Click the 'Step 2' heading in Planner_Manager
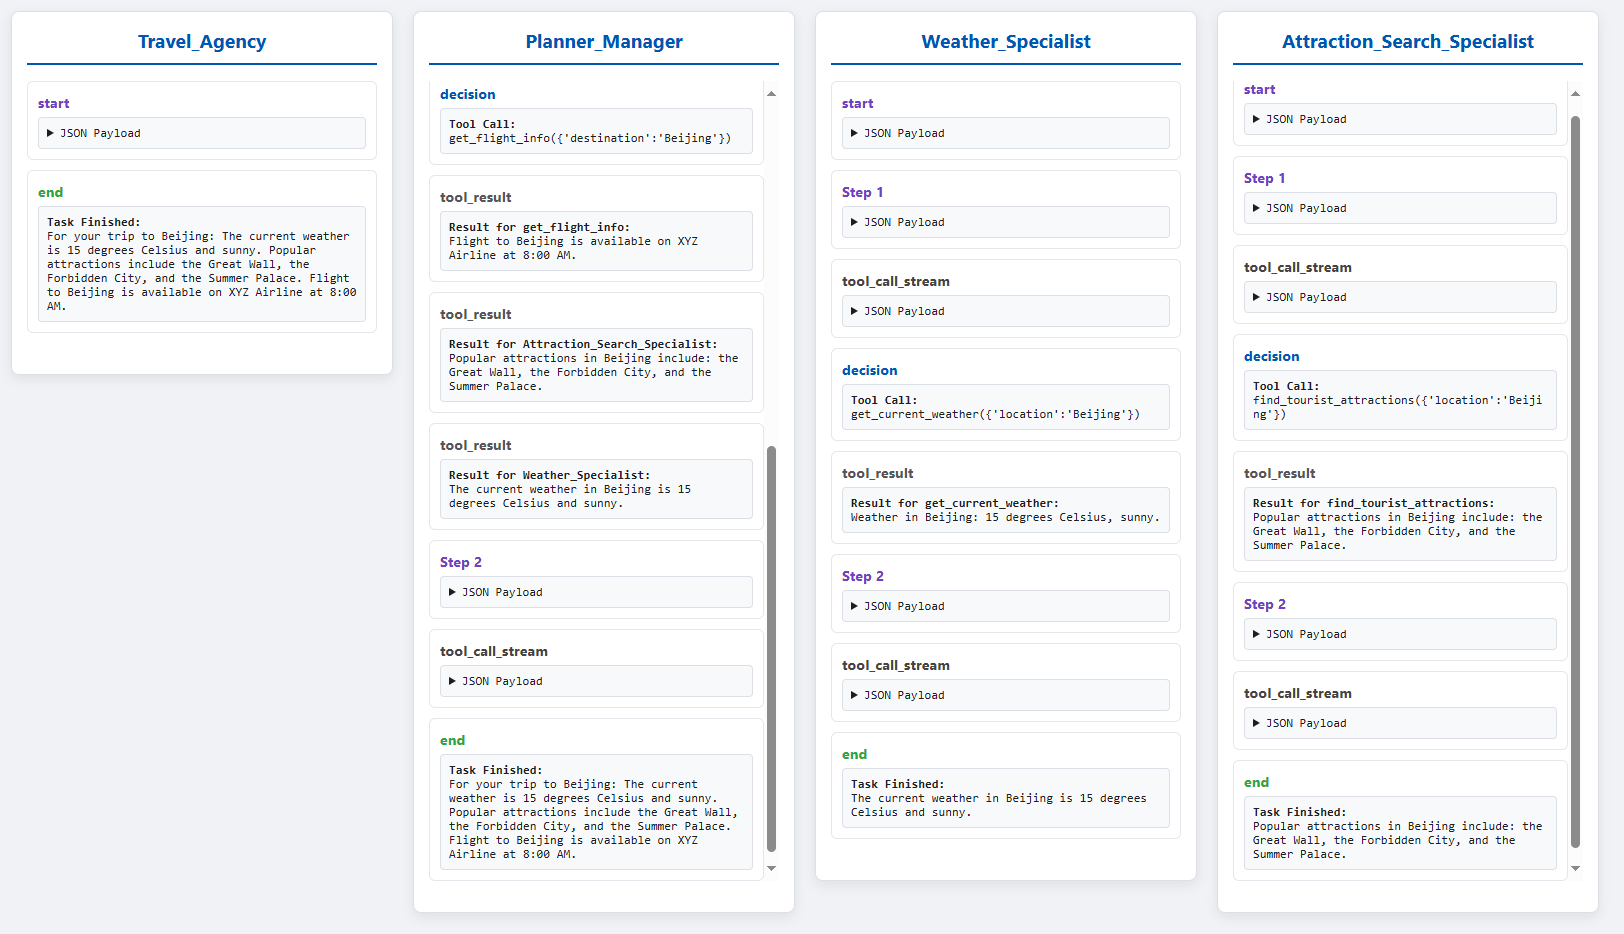 tap(461, 562)
